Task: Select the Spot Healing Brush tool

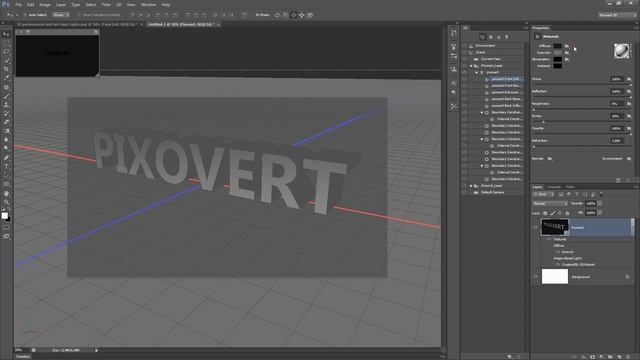Action: point(6,87)
